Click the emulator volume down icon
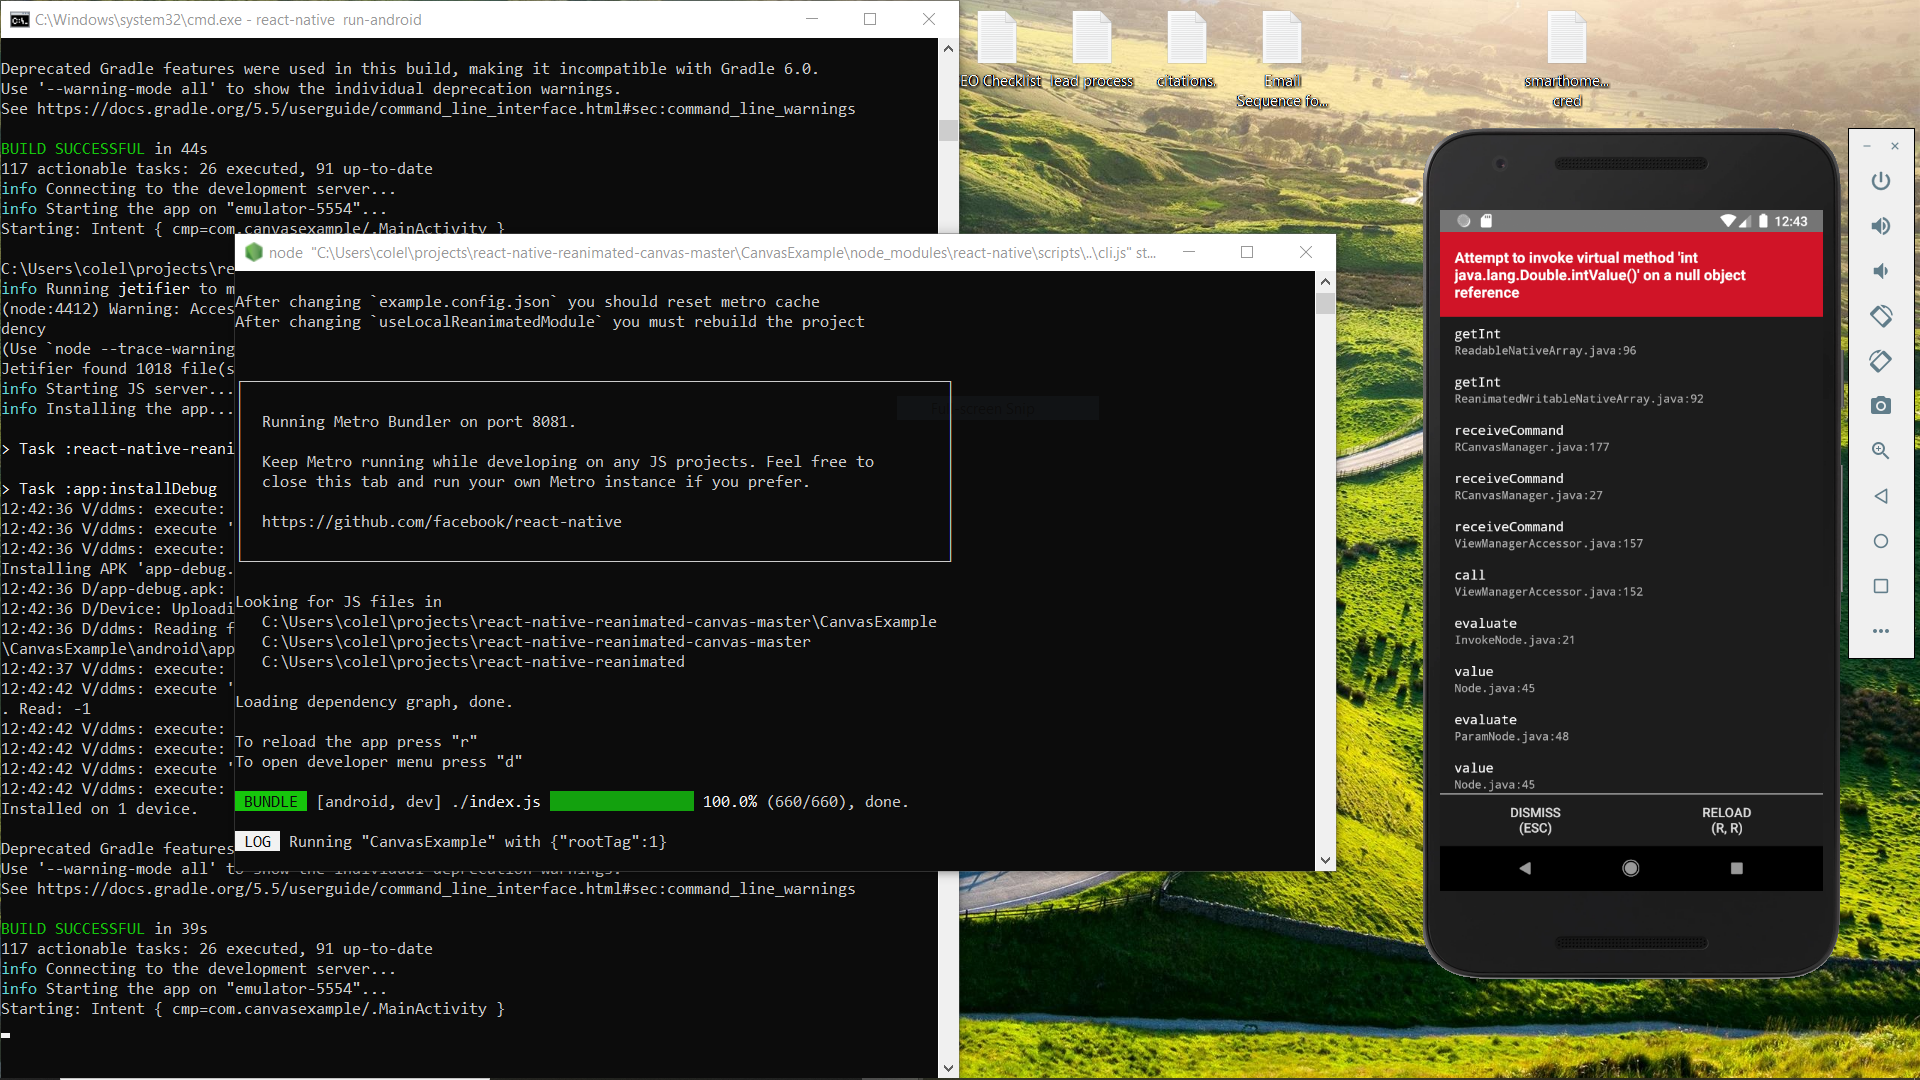Viewport: 1920px width, 1080px height. [1881, 271]
